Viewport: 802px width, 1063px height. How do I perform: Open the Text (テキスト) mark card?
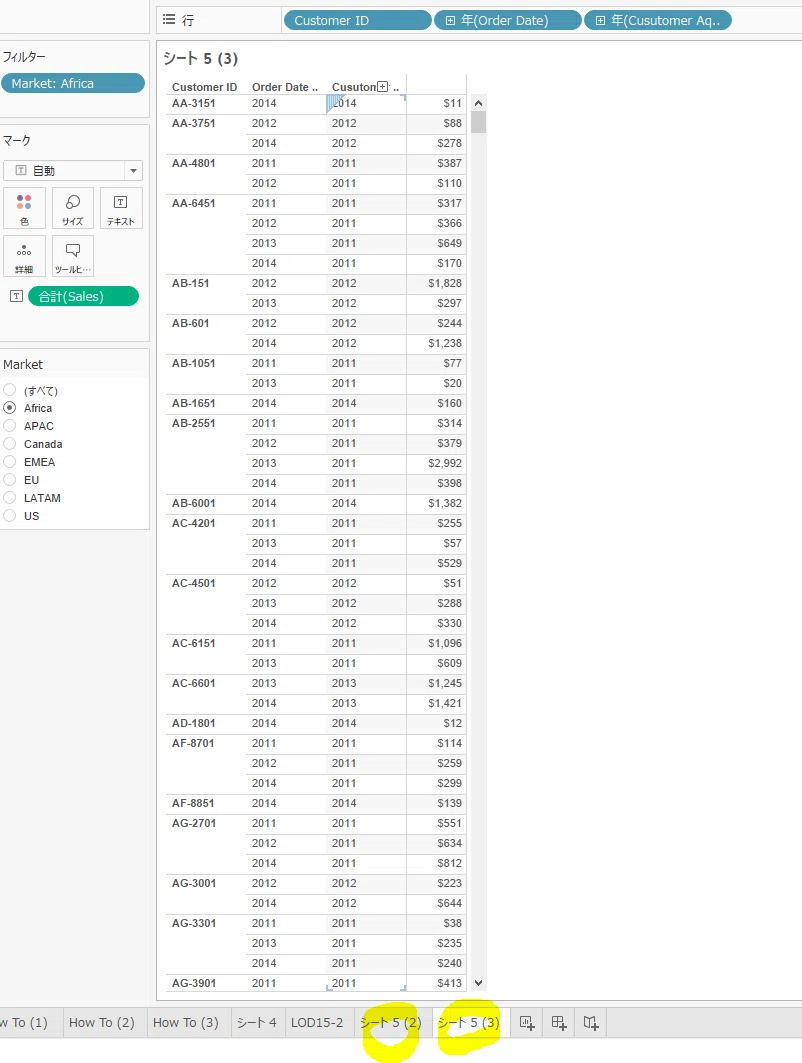pyautogui.click(x=121, y=208)
